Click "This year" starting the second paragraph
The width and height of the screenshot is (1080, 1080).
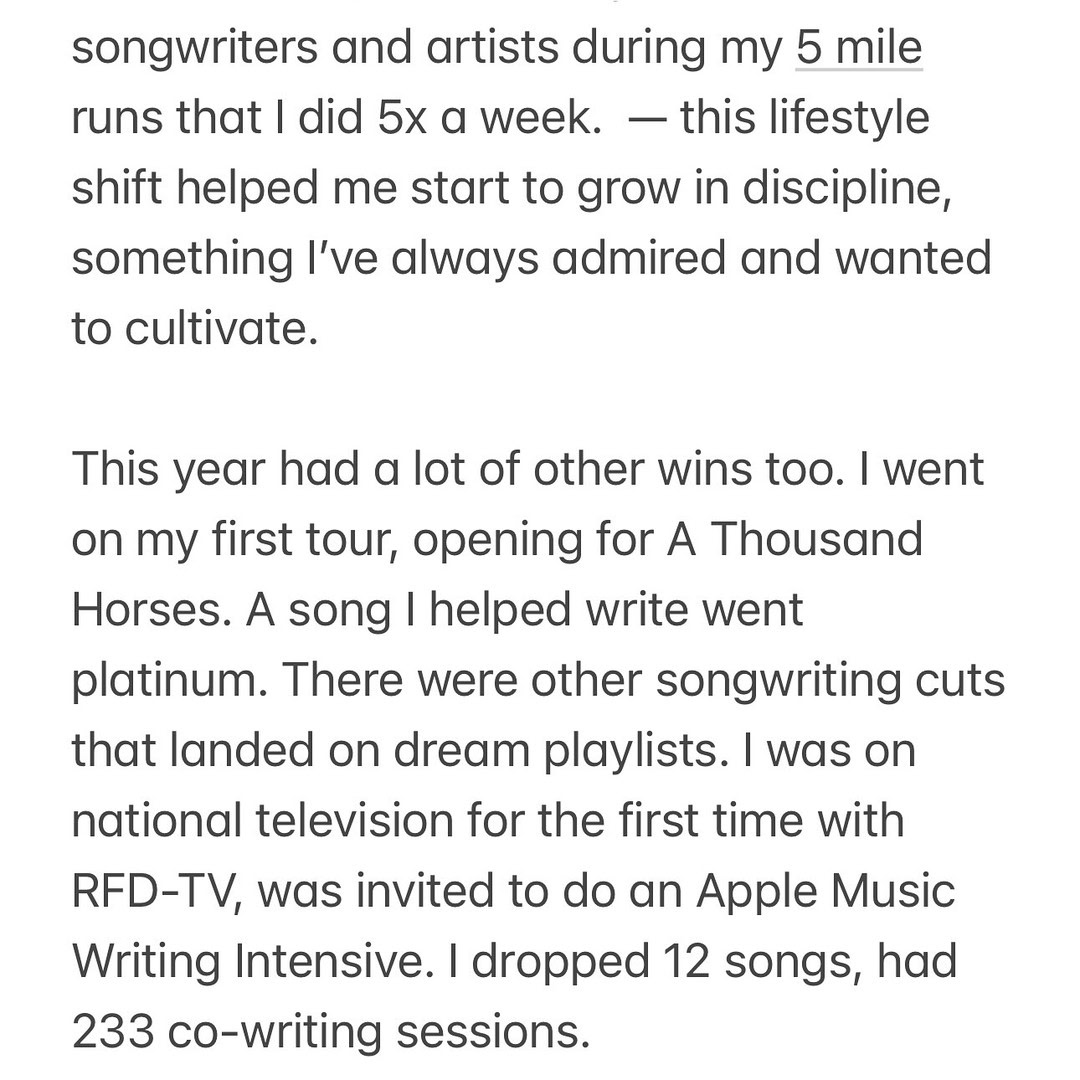pos(168,469)
